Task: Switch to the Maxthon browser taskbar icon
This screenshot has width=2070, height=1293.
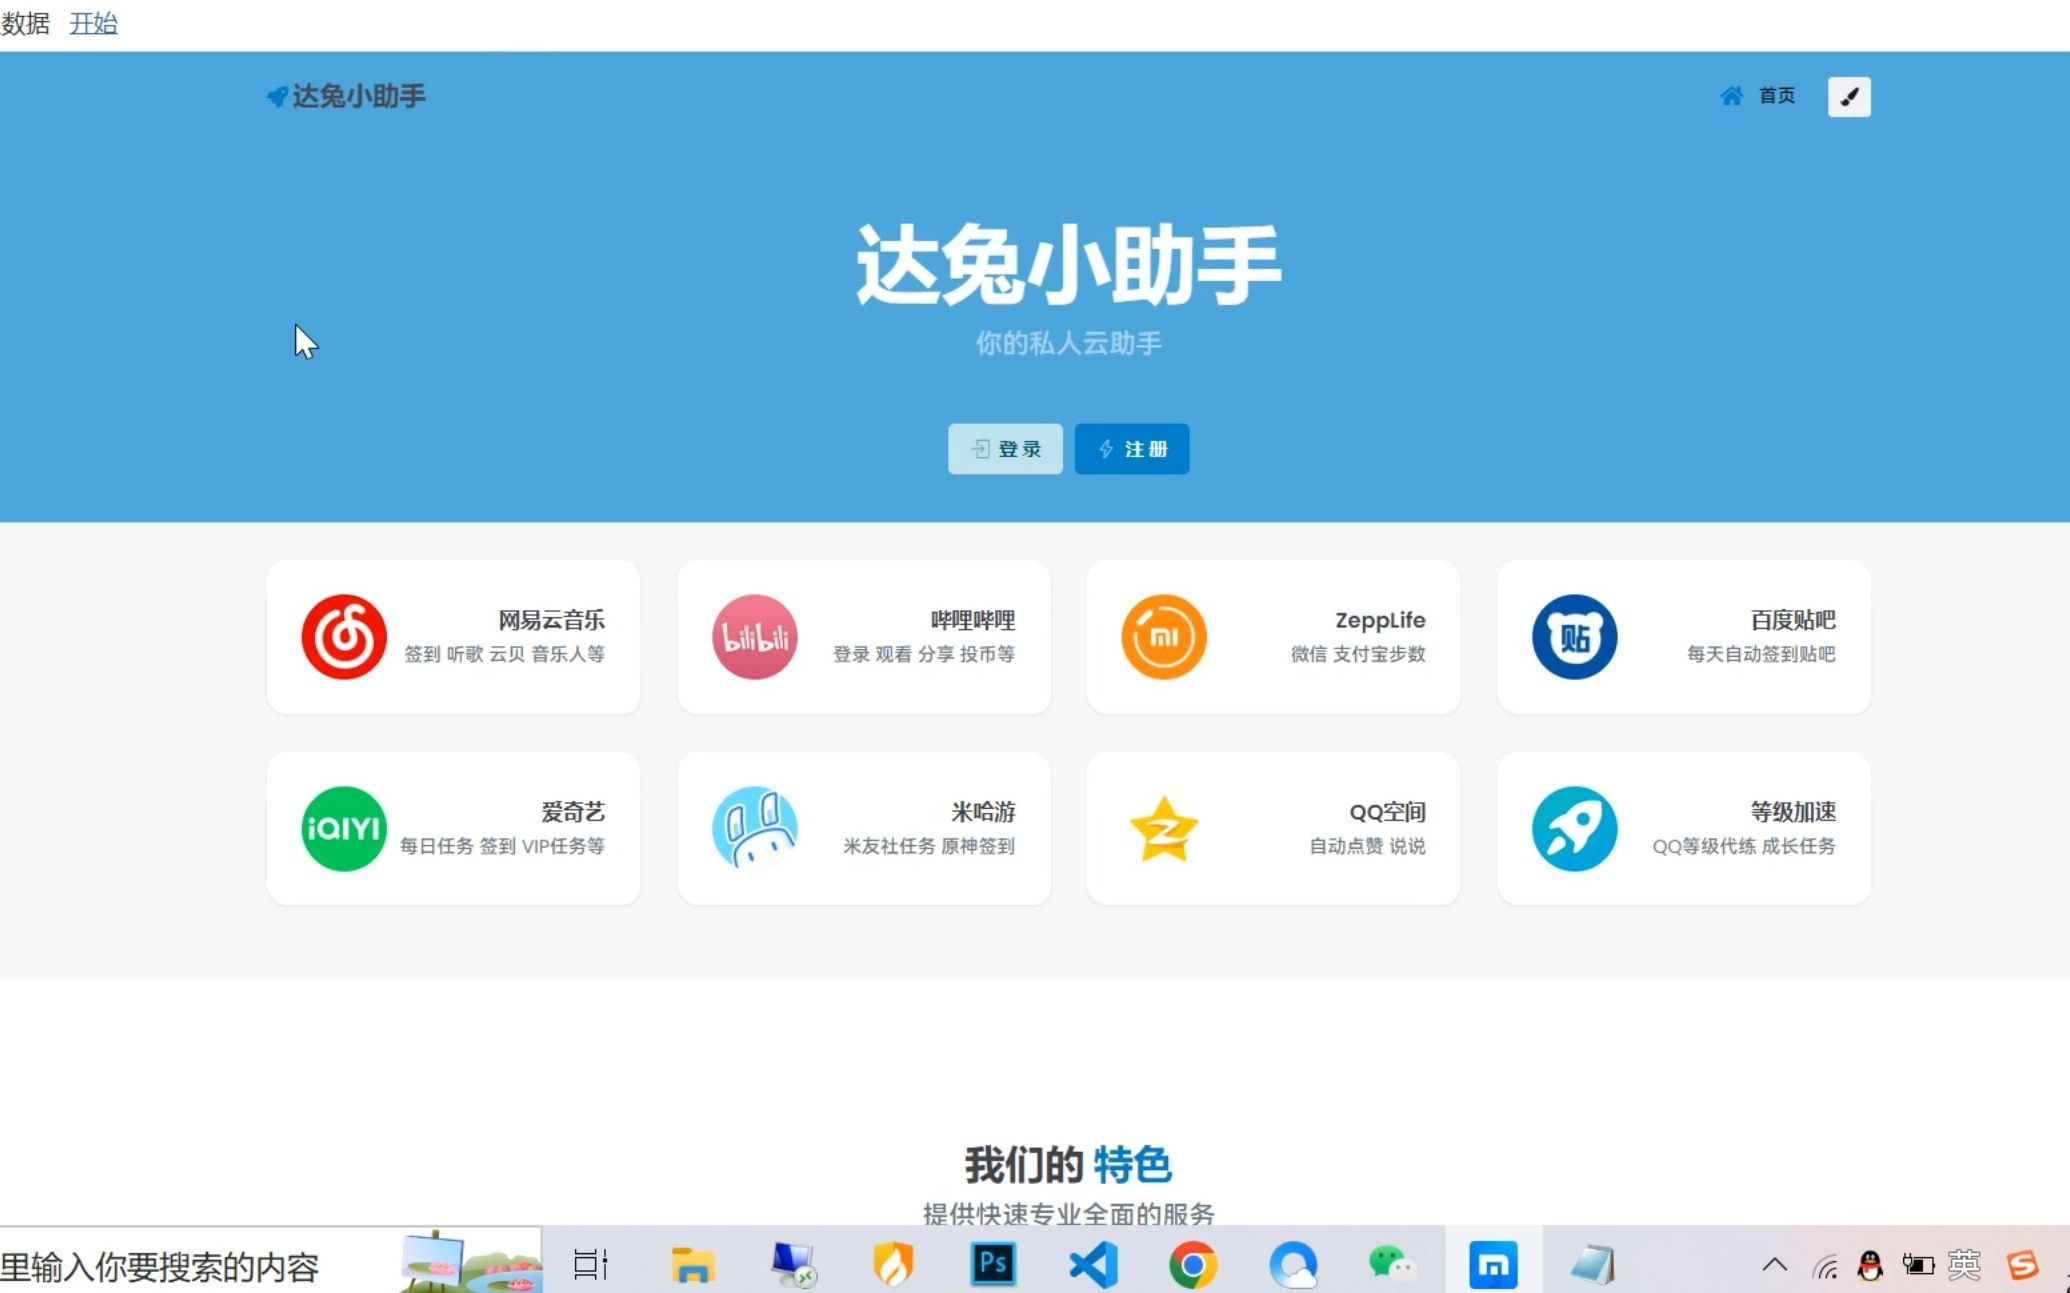Action: [1493, 1265]
